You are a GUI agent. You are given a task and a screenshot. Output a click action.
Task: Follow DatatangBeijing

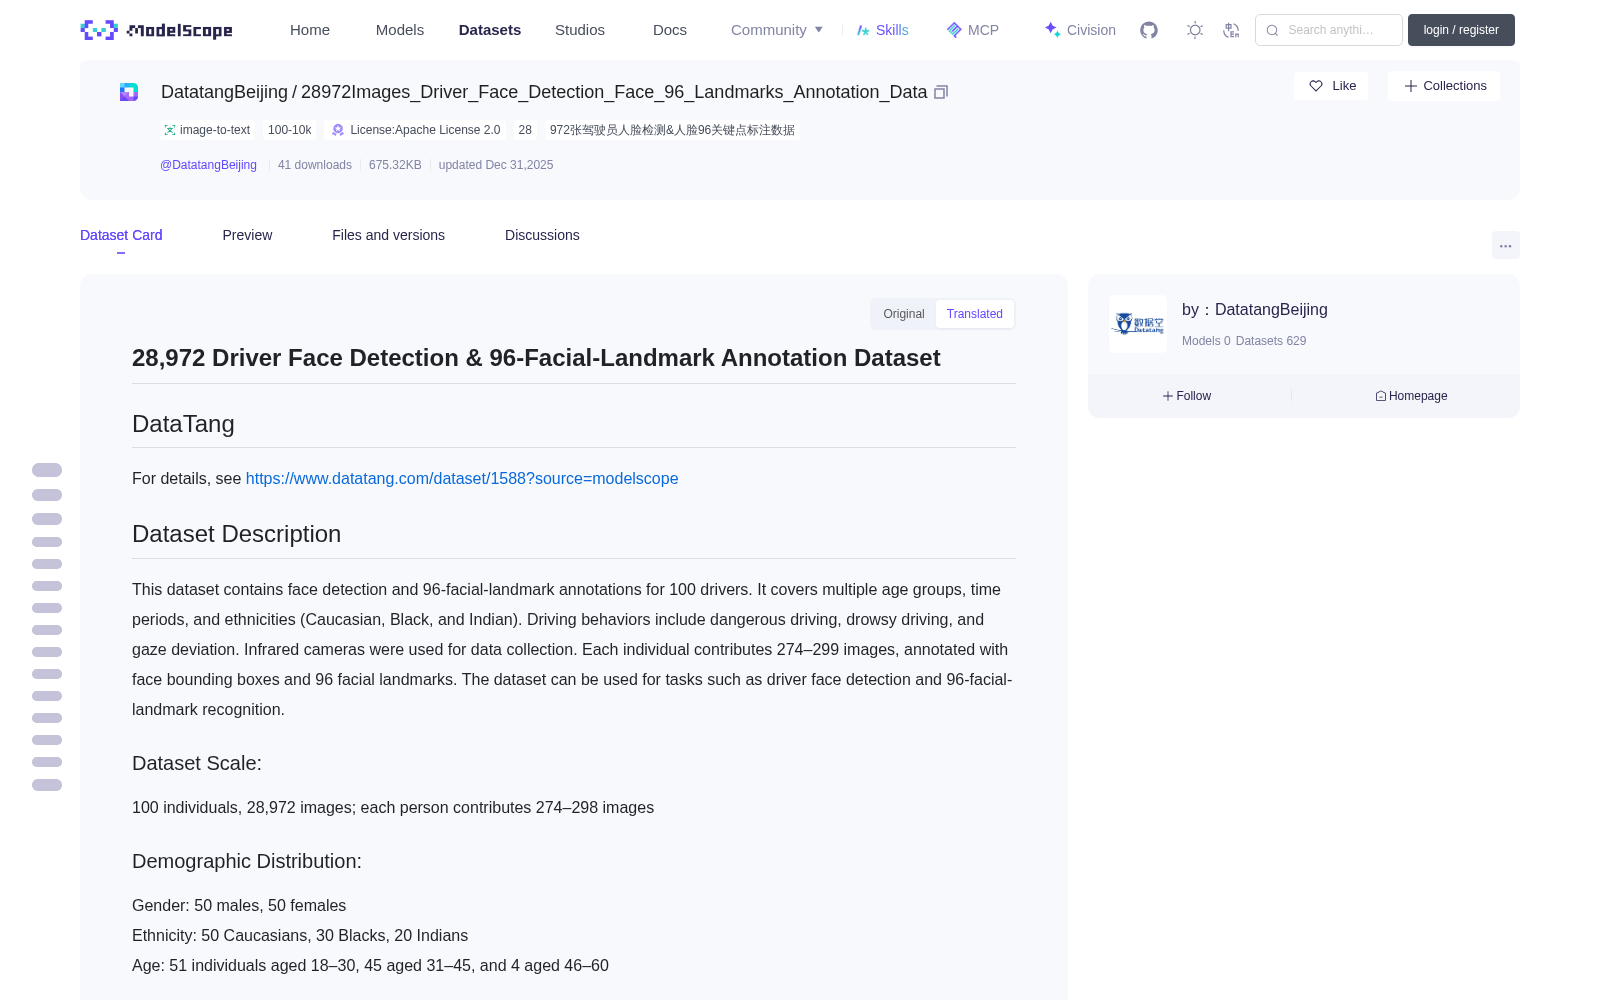(x=1187, y=396)
